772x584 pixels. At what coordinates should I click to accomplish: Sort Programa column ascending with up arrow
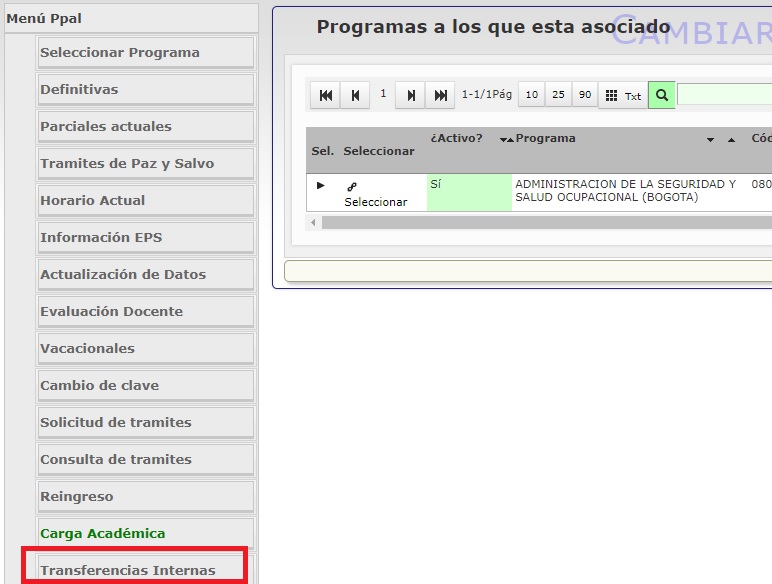(731, 140)
